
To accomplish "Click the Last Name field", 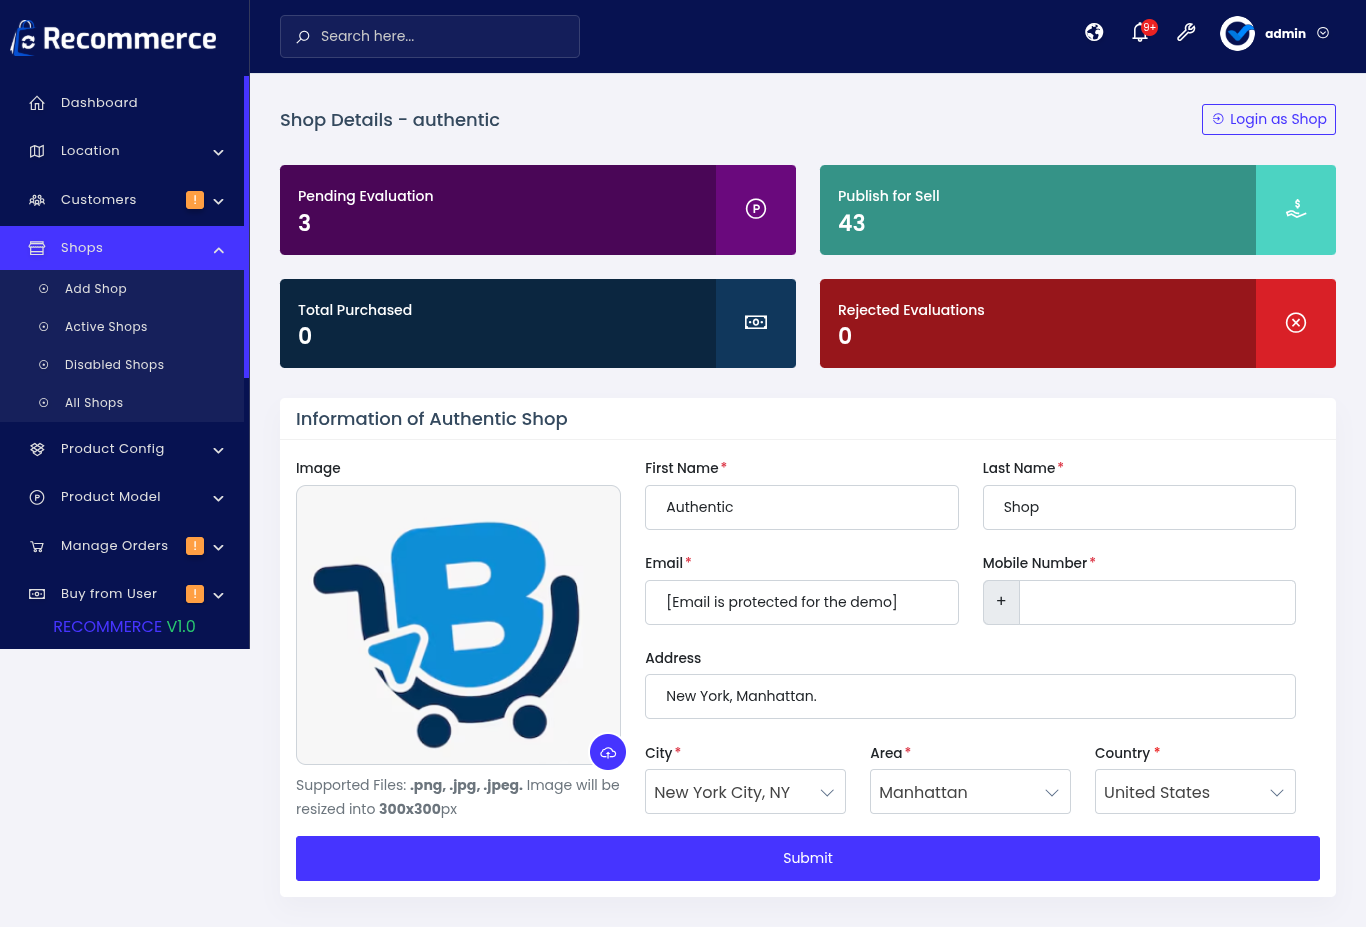I will tap(1139, 507).
